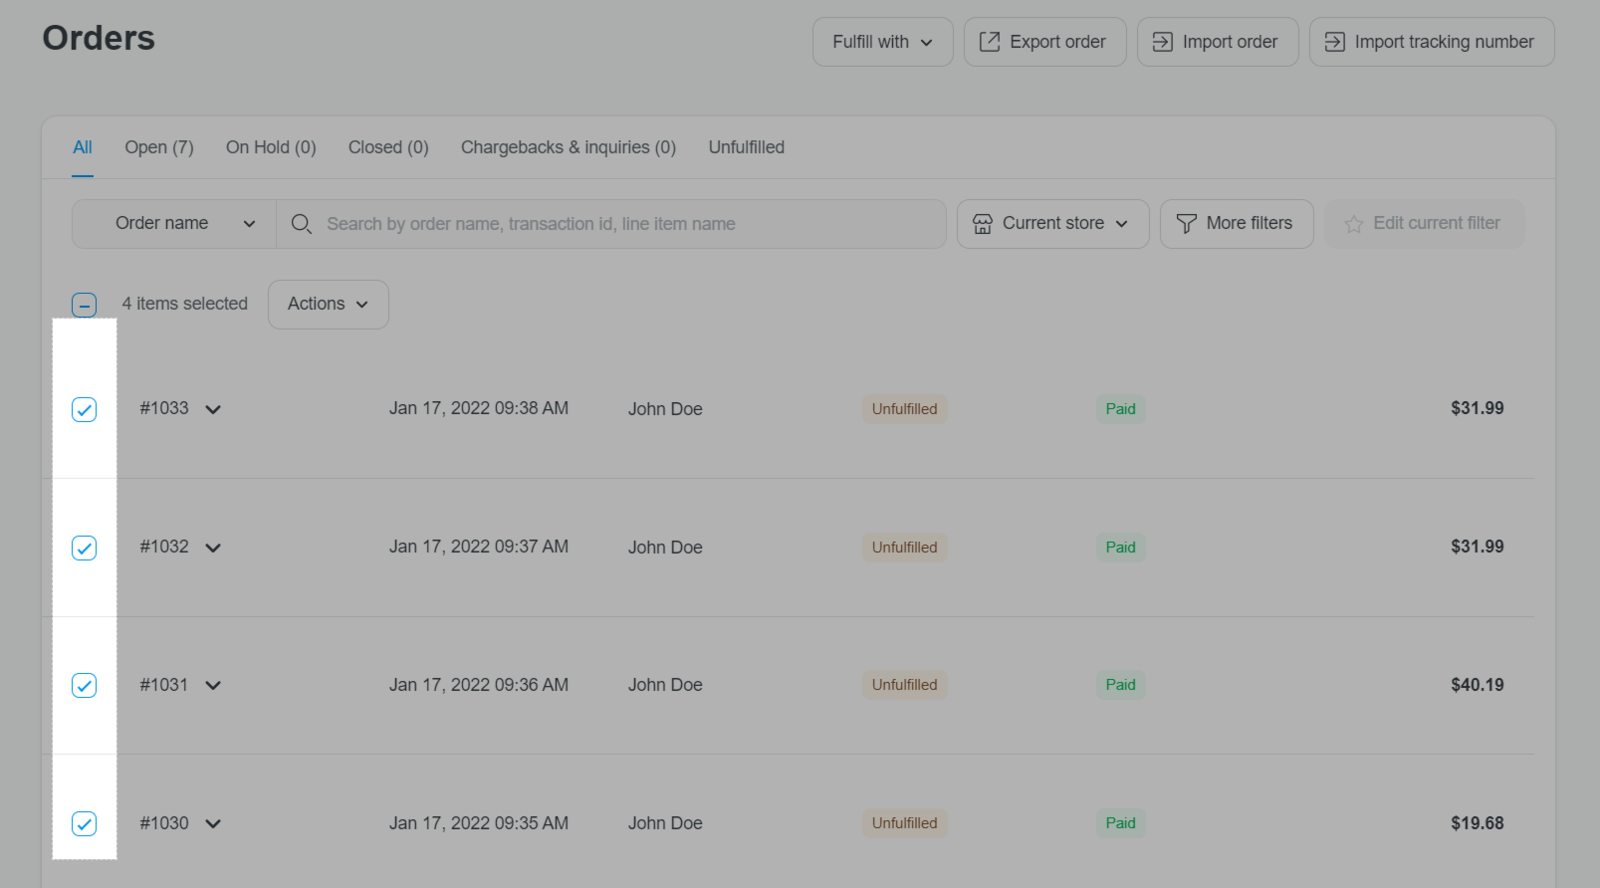
Task: Click the $40.19 total on order #1031
Action: [1477, 685]
